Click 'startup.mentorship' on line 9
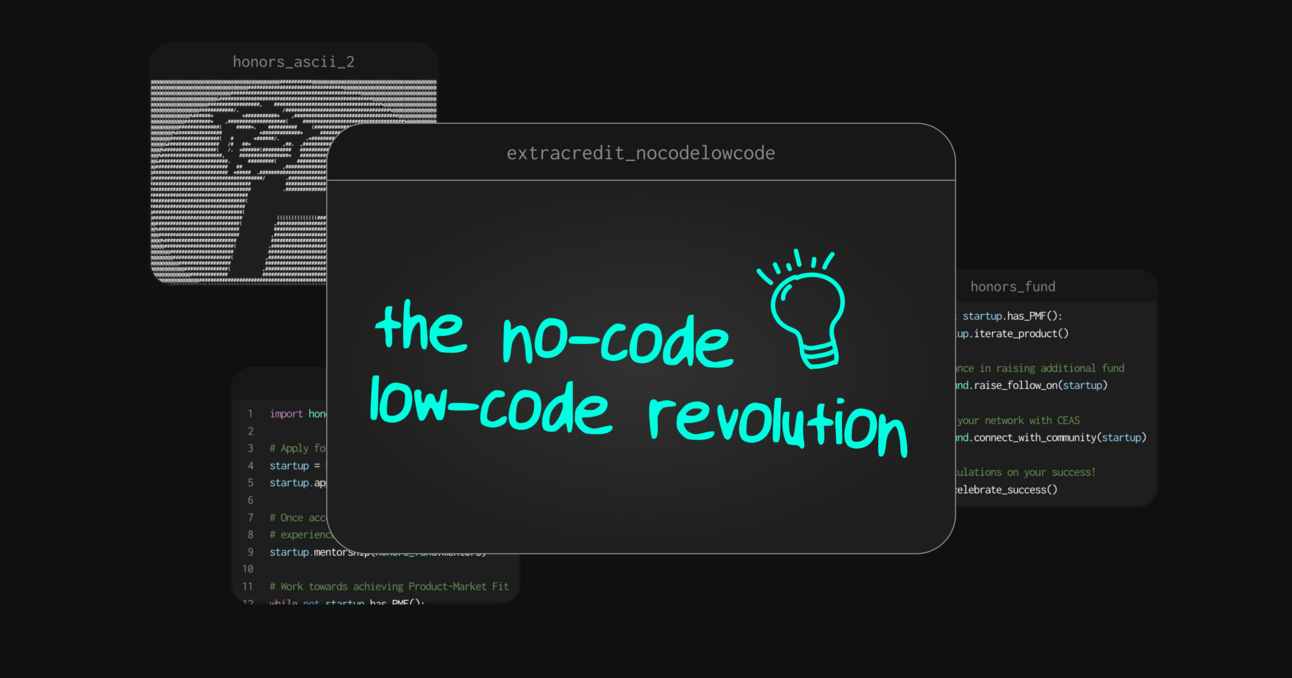 pyautogui.click(x=320, y=552)
